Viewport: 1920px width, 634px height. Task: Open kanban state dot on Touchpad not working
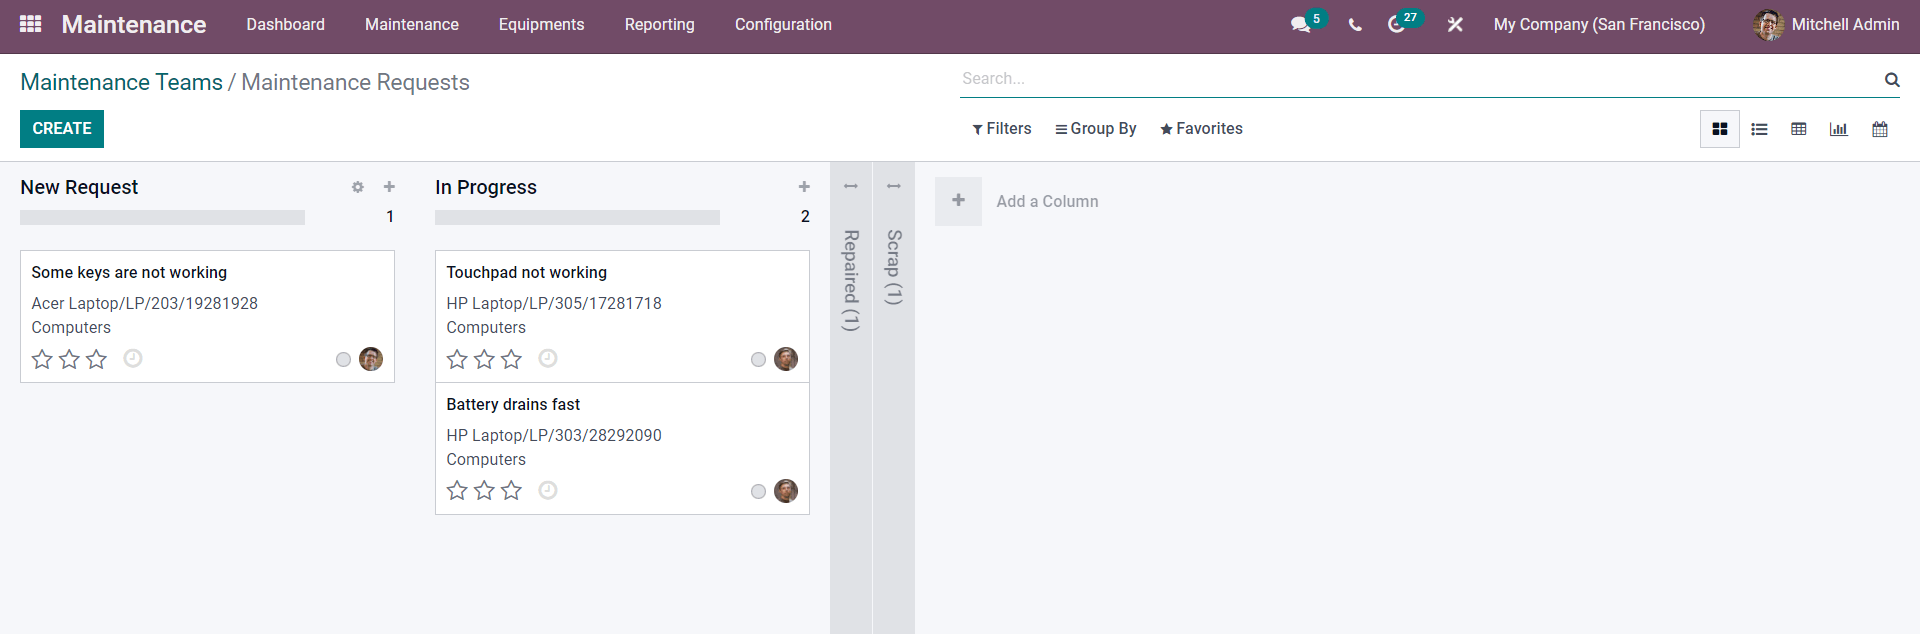click(x=758, y=360)
